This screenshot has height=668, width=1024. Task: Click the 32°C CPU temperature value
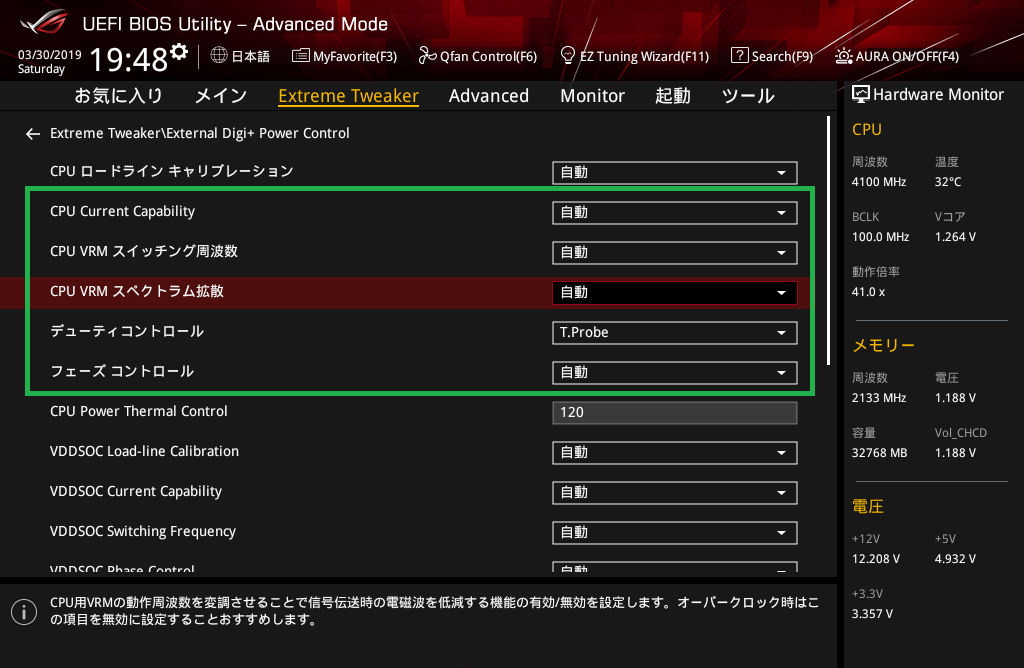click(948, 182)
